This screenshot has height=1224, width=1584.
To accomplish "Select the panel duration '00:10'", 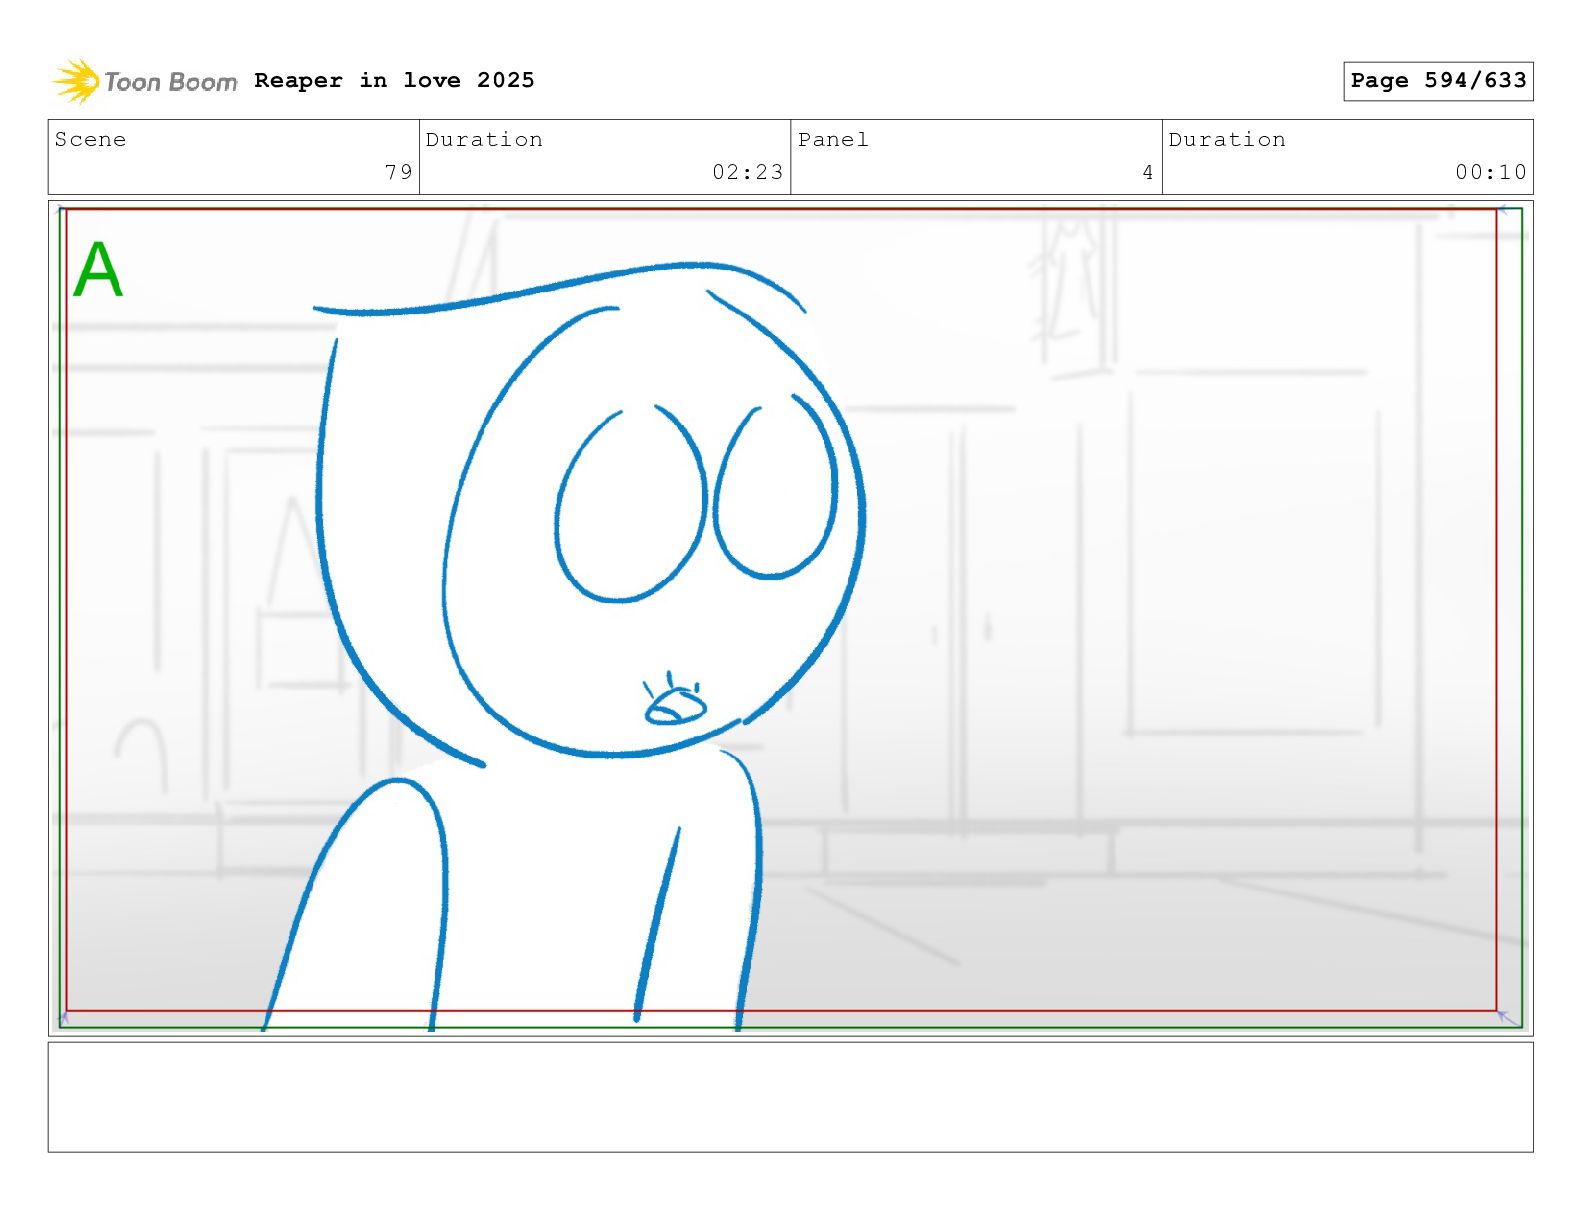I will 1491,172.
